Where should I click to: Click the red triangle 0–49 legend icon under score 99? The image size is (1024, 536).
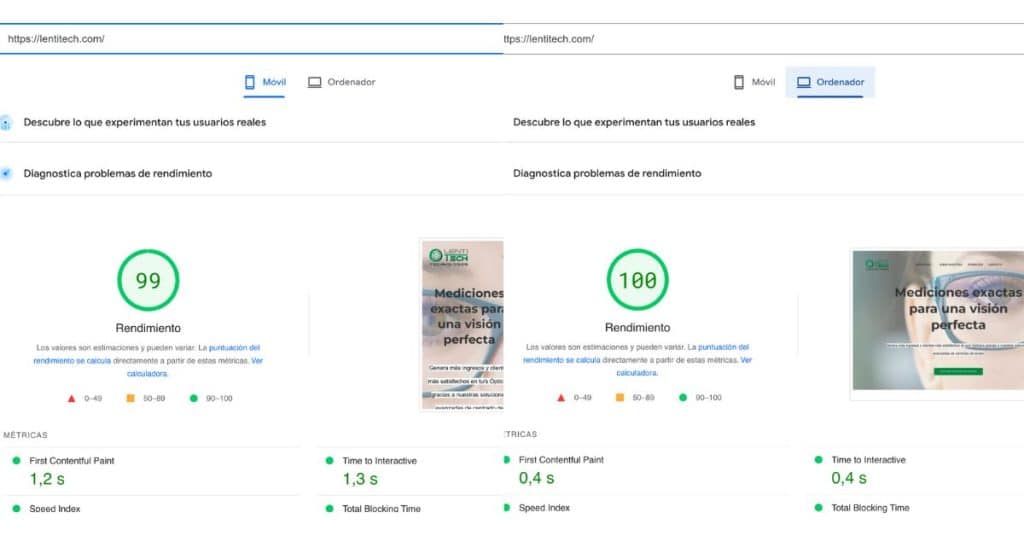click(71, 398)
